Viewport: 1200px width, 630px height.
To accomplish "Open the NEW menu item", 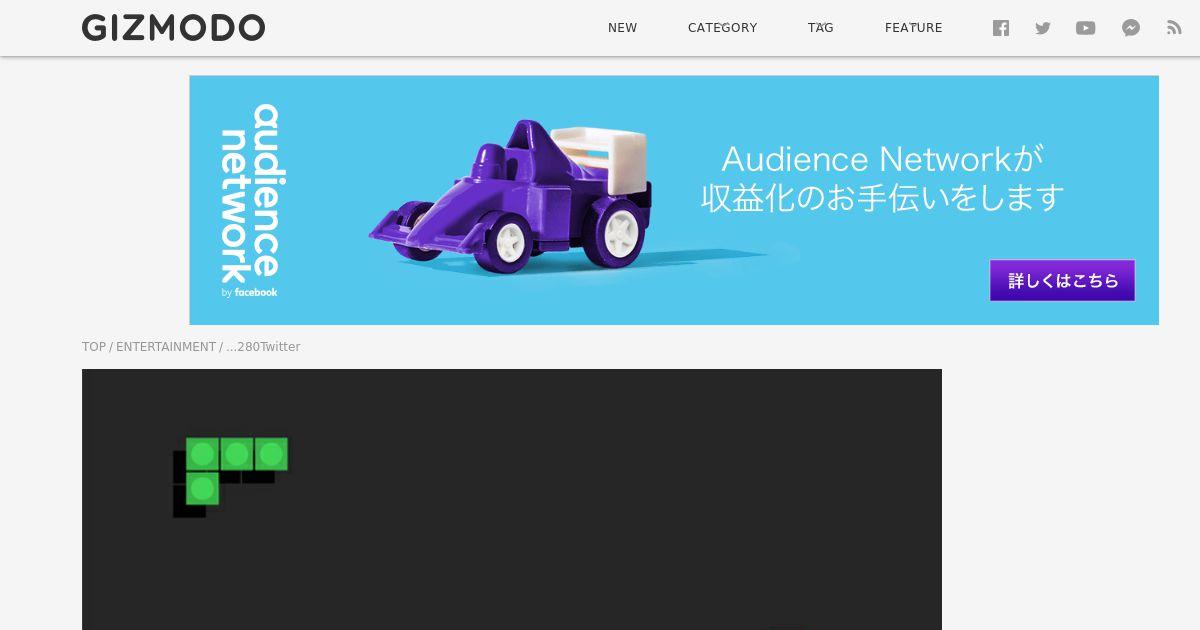I will coord(622,28).
